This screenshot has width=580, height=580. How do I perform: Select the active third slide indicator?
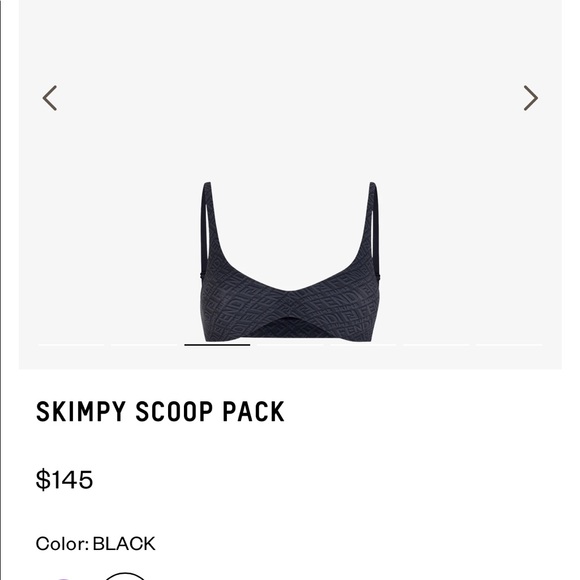click(x=217, y=345)
